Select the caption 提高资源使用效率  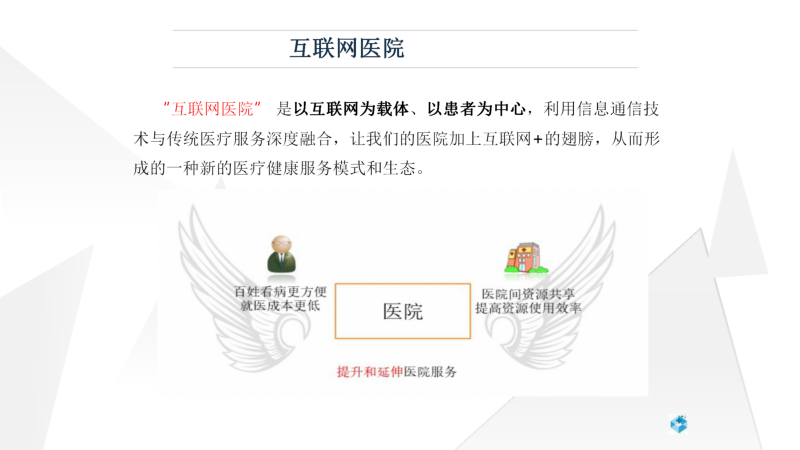click(528, 308)
